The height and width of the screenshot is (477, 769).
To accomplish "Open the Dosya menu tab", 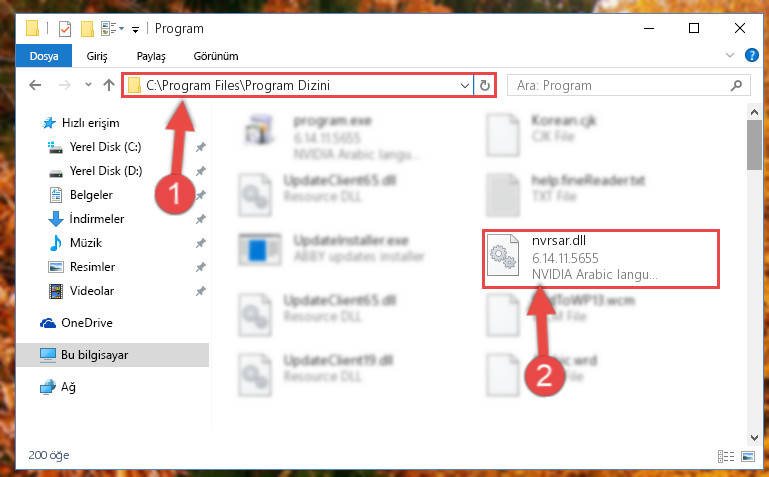I will (44, 56).
